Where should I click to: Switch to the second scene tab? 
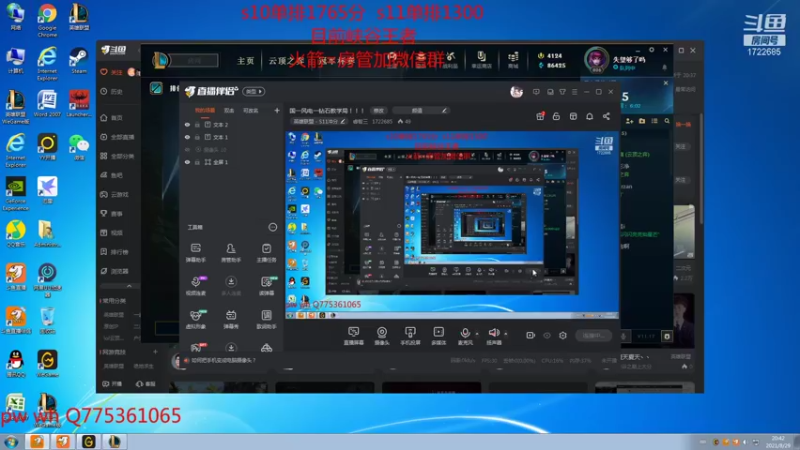[229, 110]
